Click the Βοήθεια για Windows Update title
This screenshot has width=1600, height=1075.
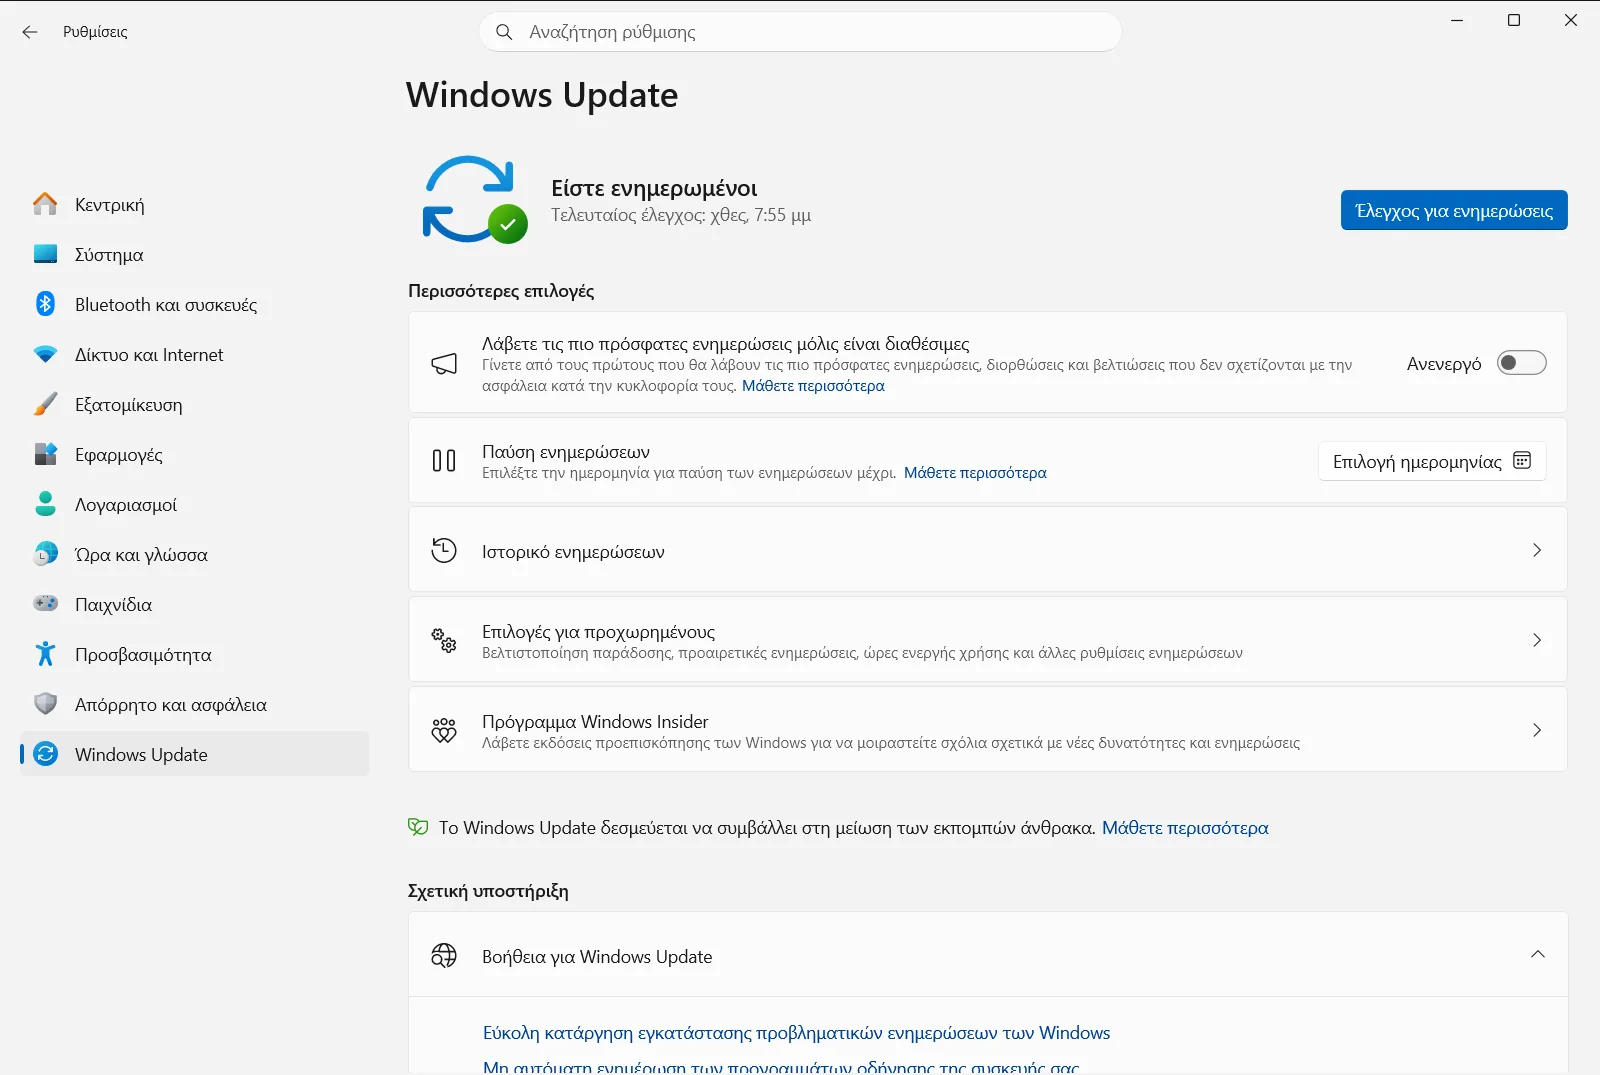point(597,957)
